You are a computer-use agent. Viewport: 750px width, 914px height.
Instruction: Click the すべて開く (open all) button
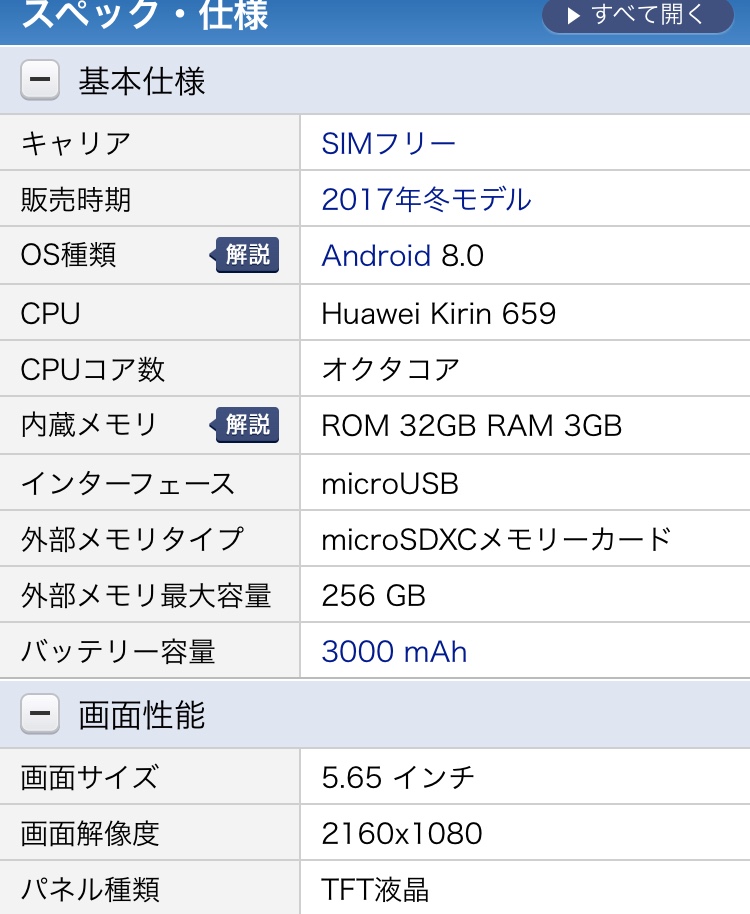(x=637, y=16)
